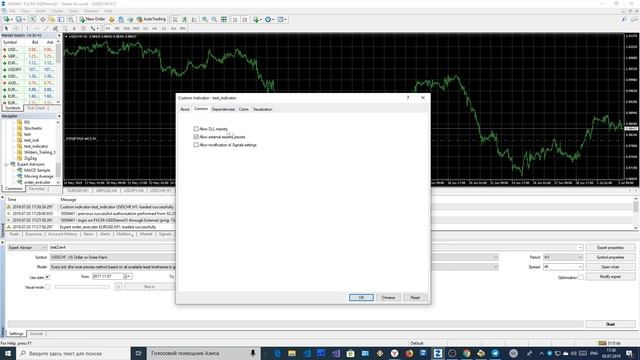Click the USDJPY row in Market Watch
Image resolution: width=640 pixels, height=360 pixels.
click(x=29, y=69)
